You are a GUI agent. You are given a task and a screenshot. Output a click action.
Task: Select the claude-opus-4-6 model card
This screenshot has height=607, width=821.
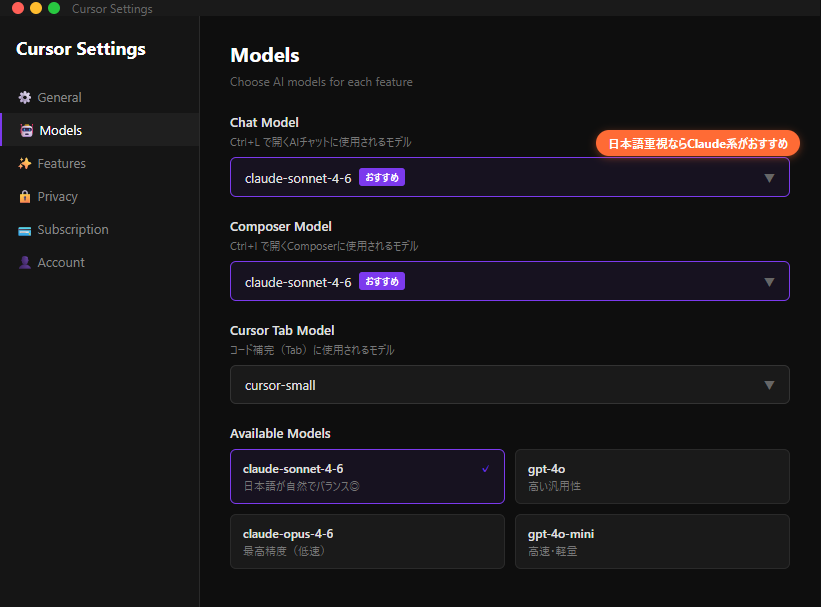click(367, 541)
